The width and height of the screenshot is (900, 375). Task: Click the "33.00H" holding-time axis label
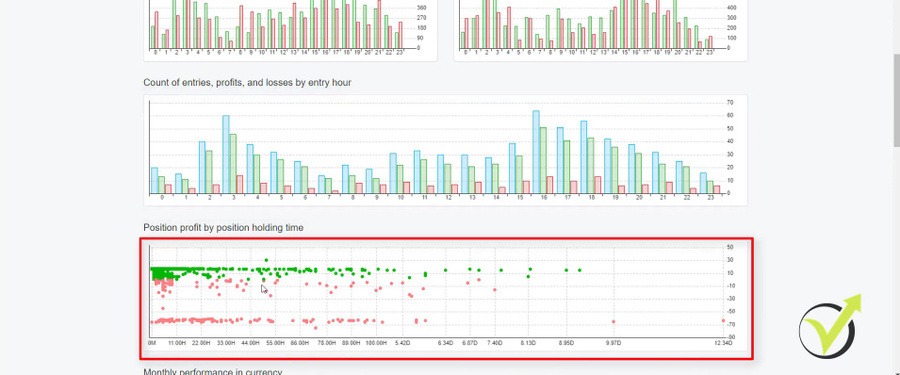click(226, 343)
